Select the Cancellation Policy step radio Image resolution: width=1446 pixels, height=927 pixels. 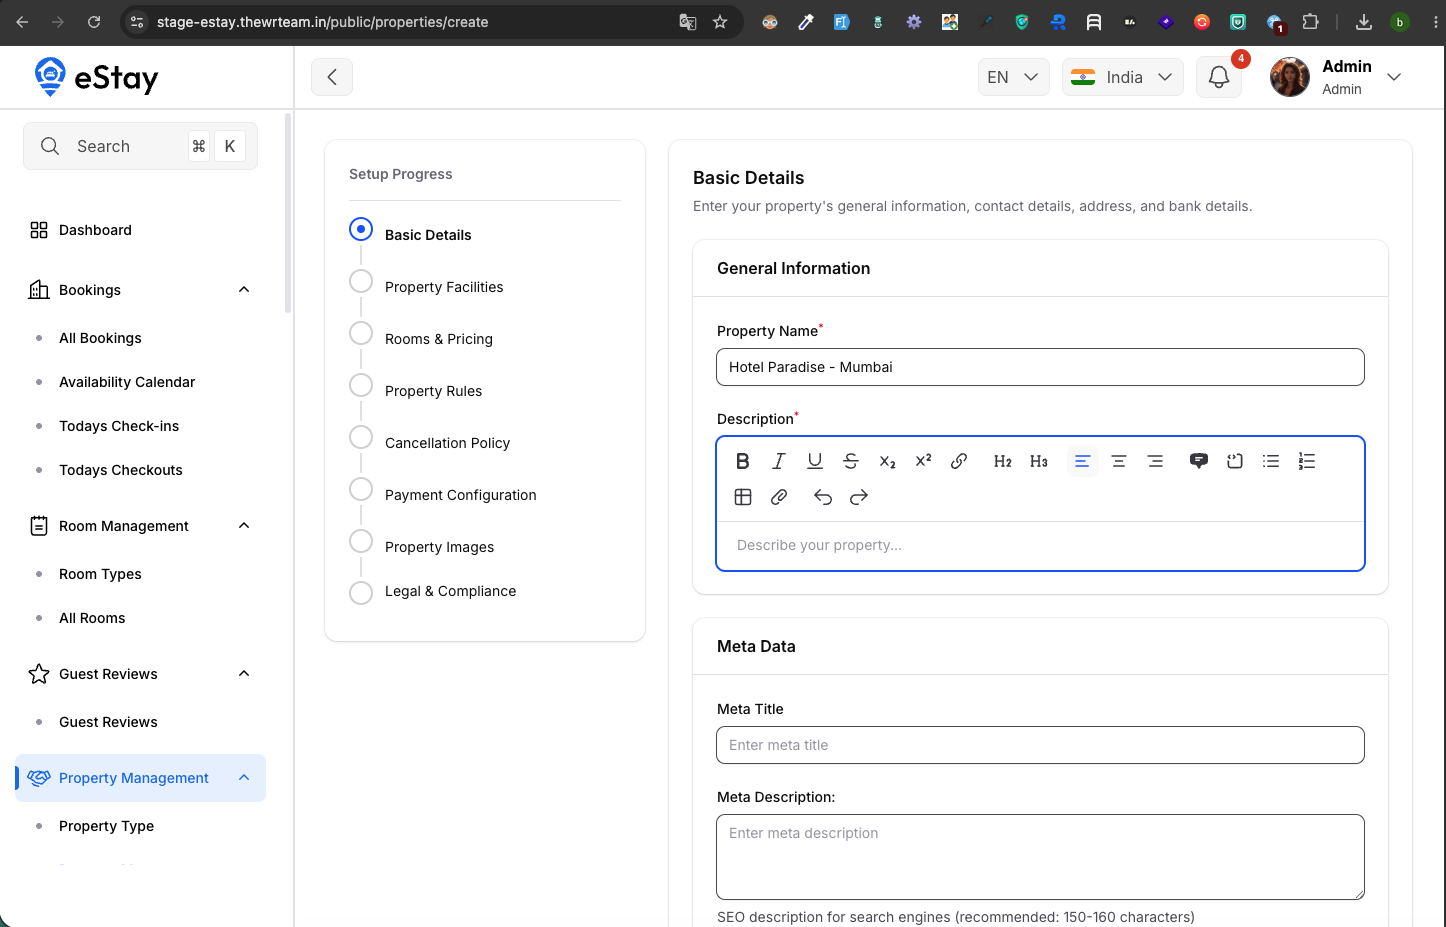pyautogui.click(x=361, y=437)
